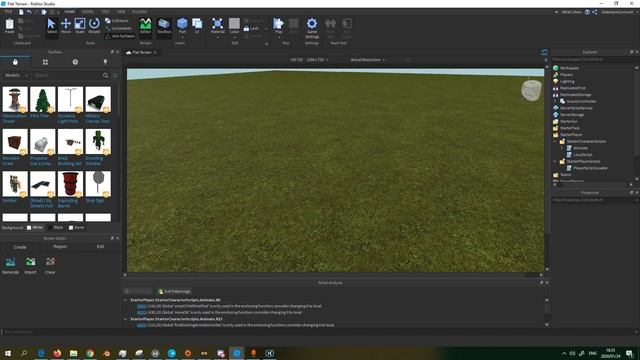Switch to the HOME ribbon tab
Viewport: 640px width, 360px height.
point(70,12)
